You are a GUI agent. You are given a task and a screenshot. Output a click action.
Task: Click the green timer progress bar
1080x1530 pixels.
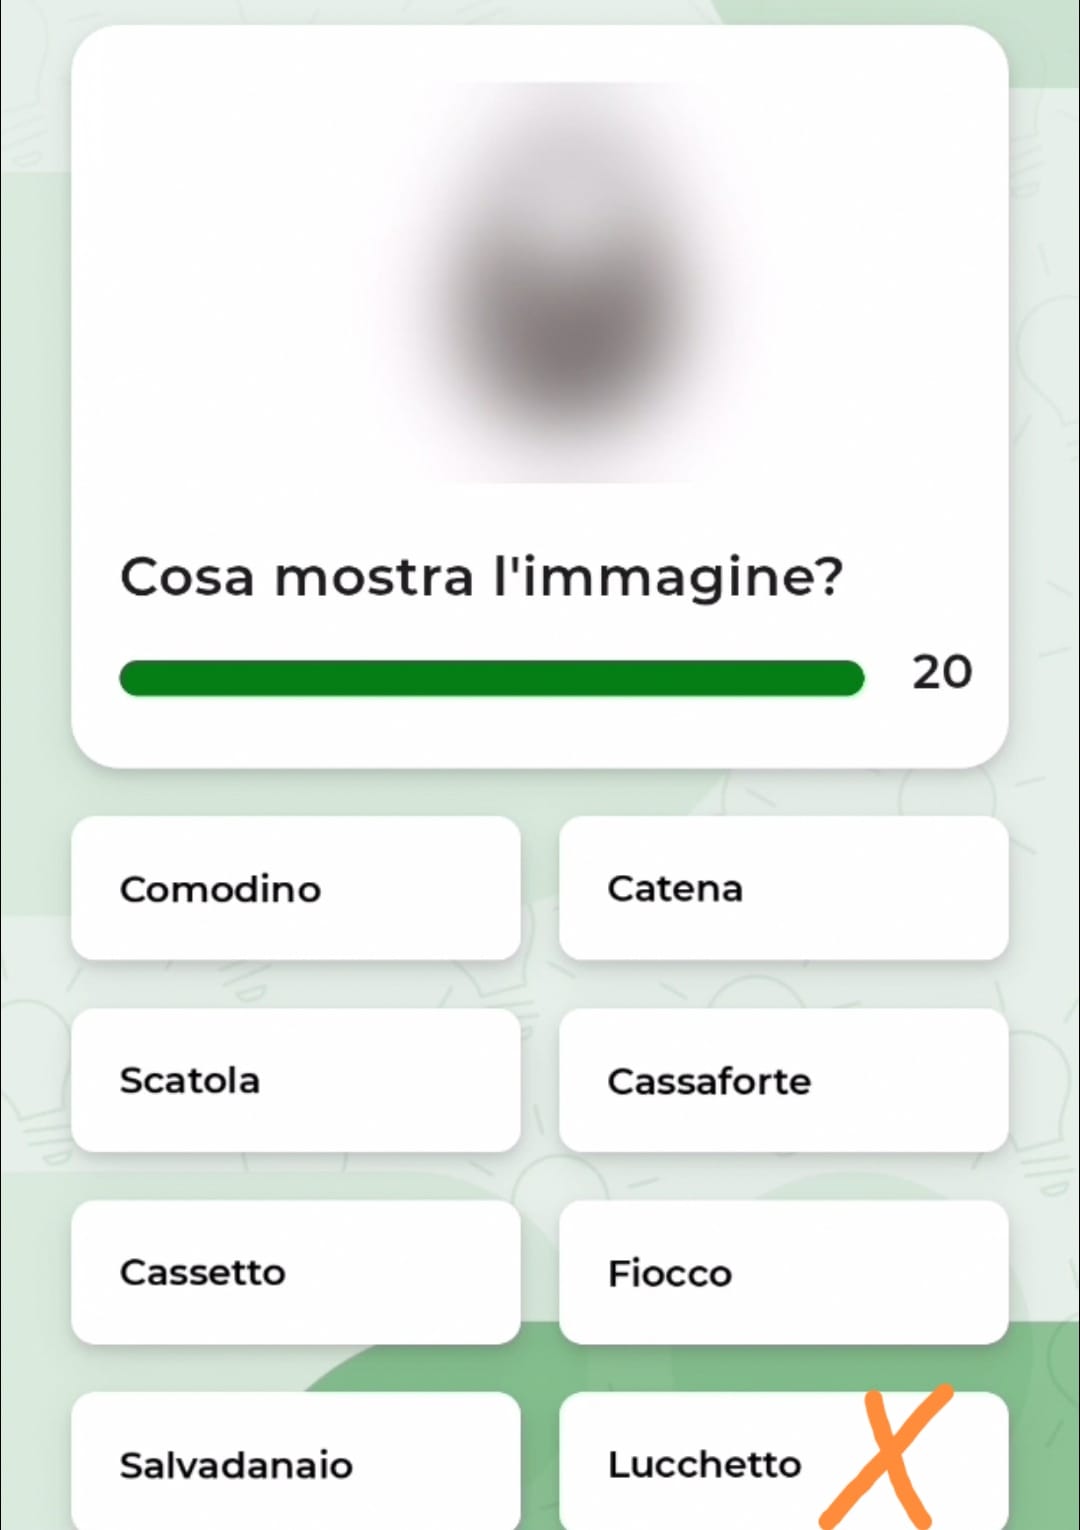(490, 678)
